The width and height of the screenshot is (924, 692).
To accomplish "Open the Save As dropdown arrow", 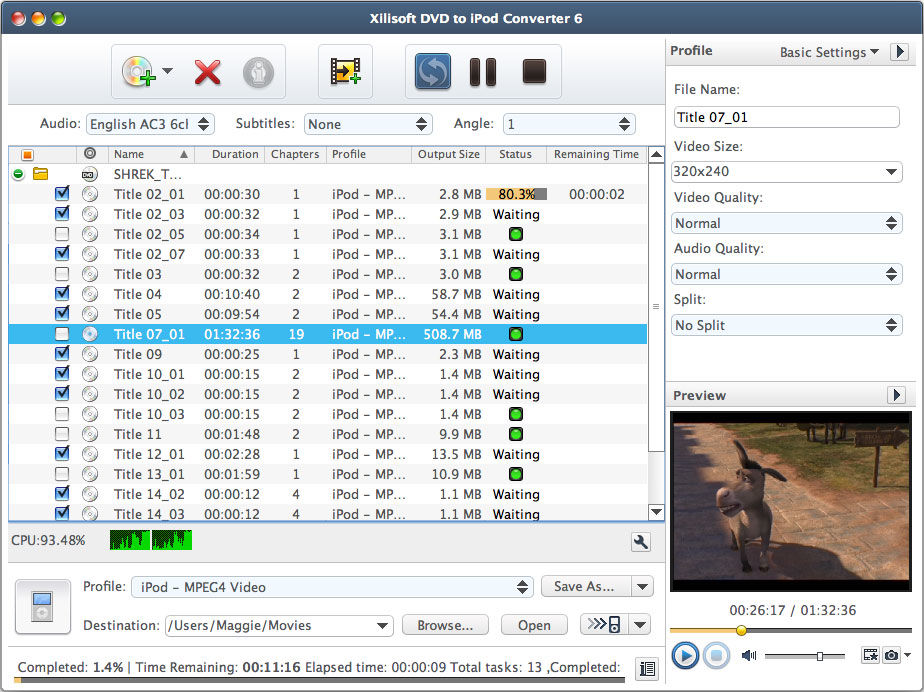I will [x=642, y=586].
